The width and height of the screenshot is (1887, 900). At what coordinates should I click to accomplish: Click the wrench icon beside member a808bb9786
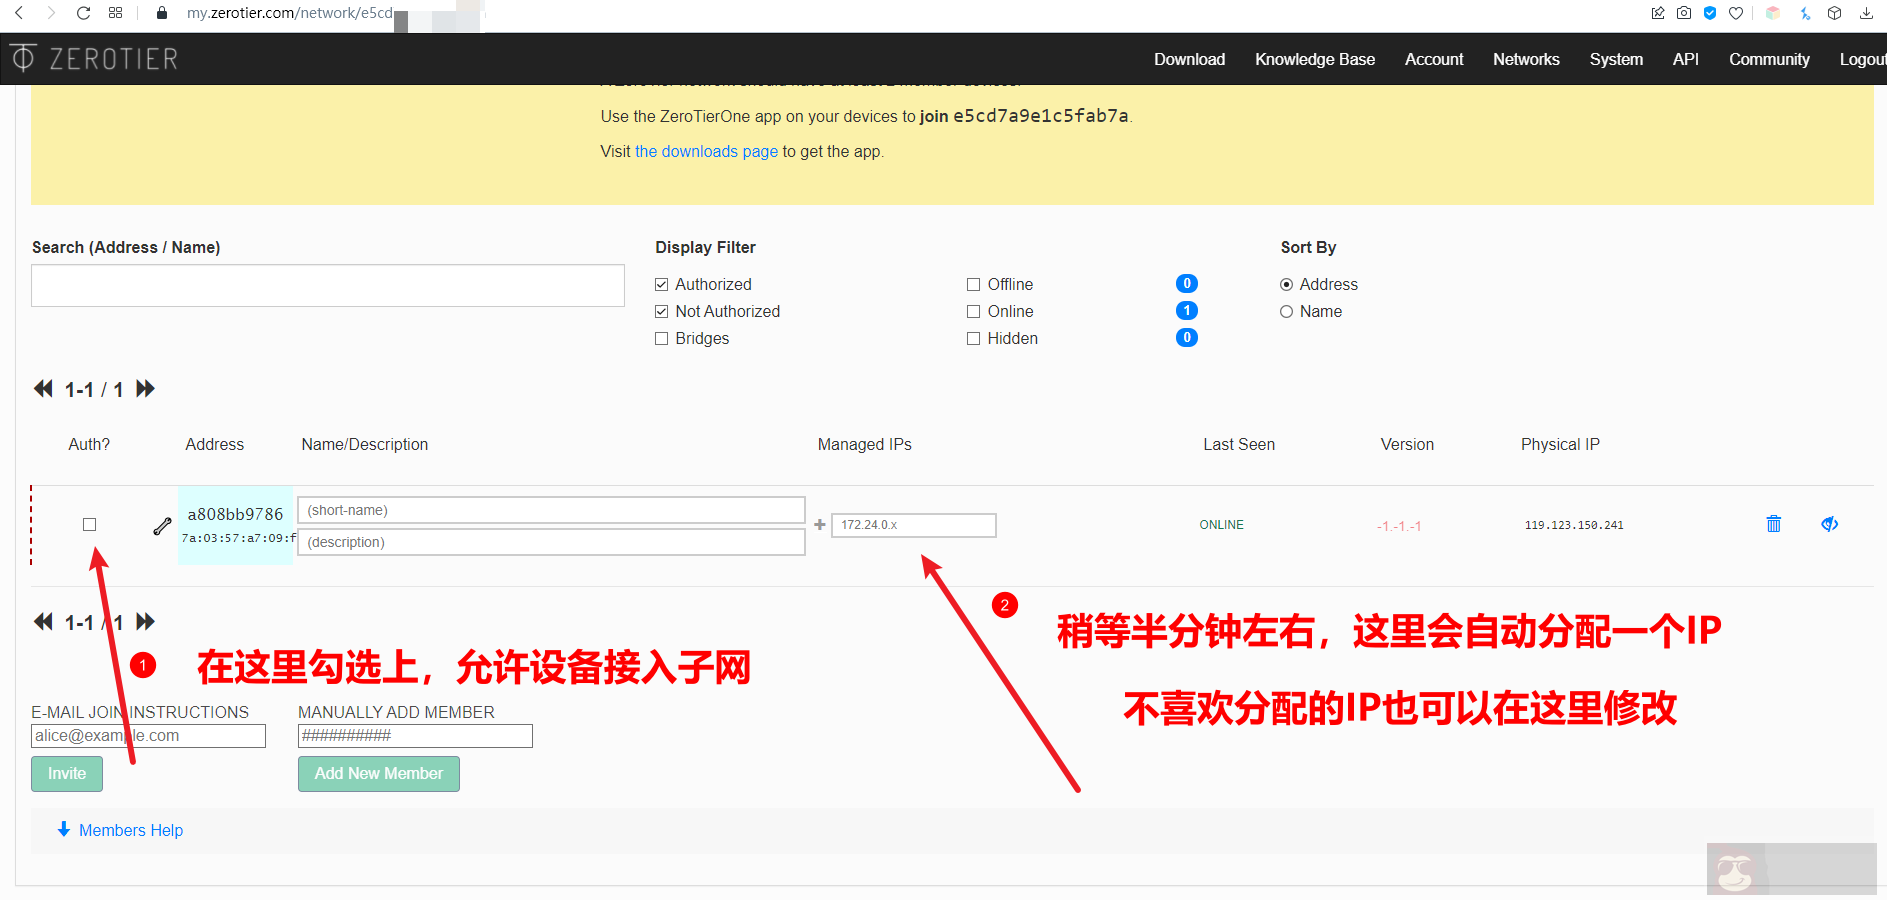(x=162, y=526)
